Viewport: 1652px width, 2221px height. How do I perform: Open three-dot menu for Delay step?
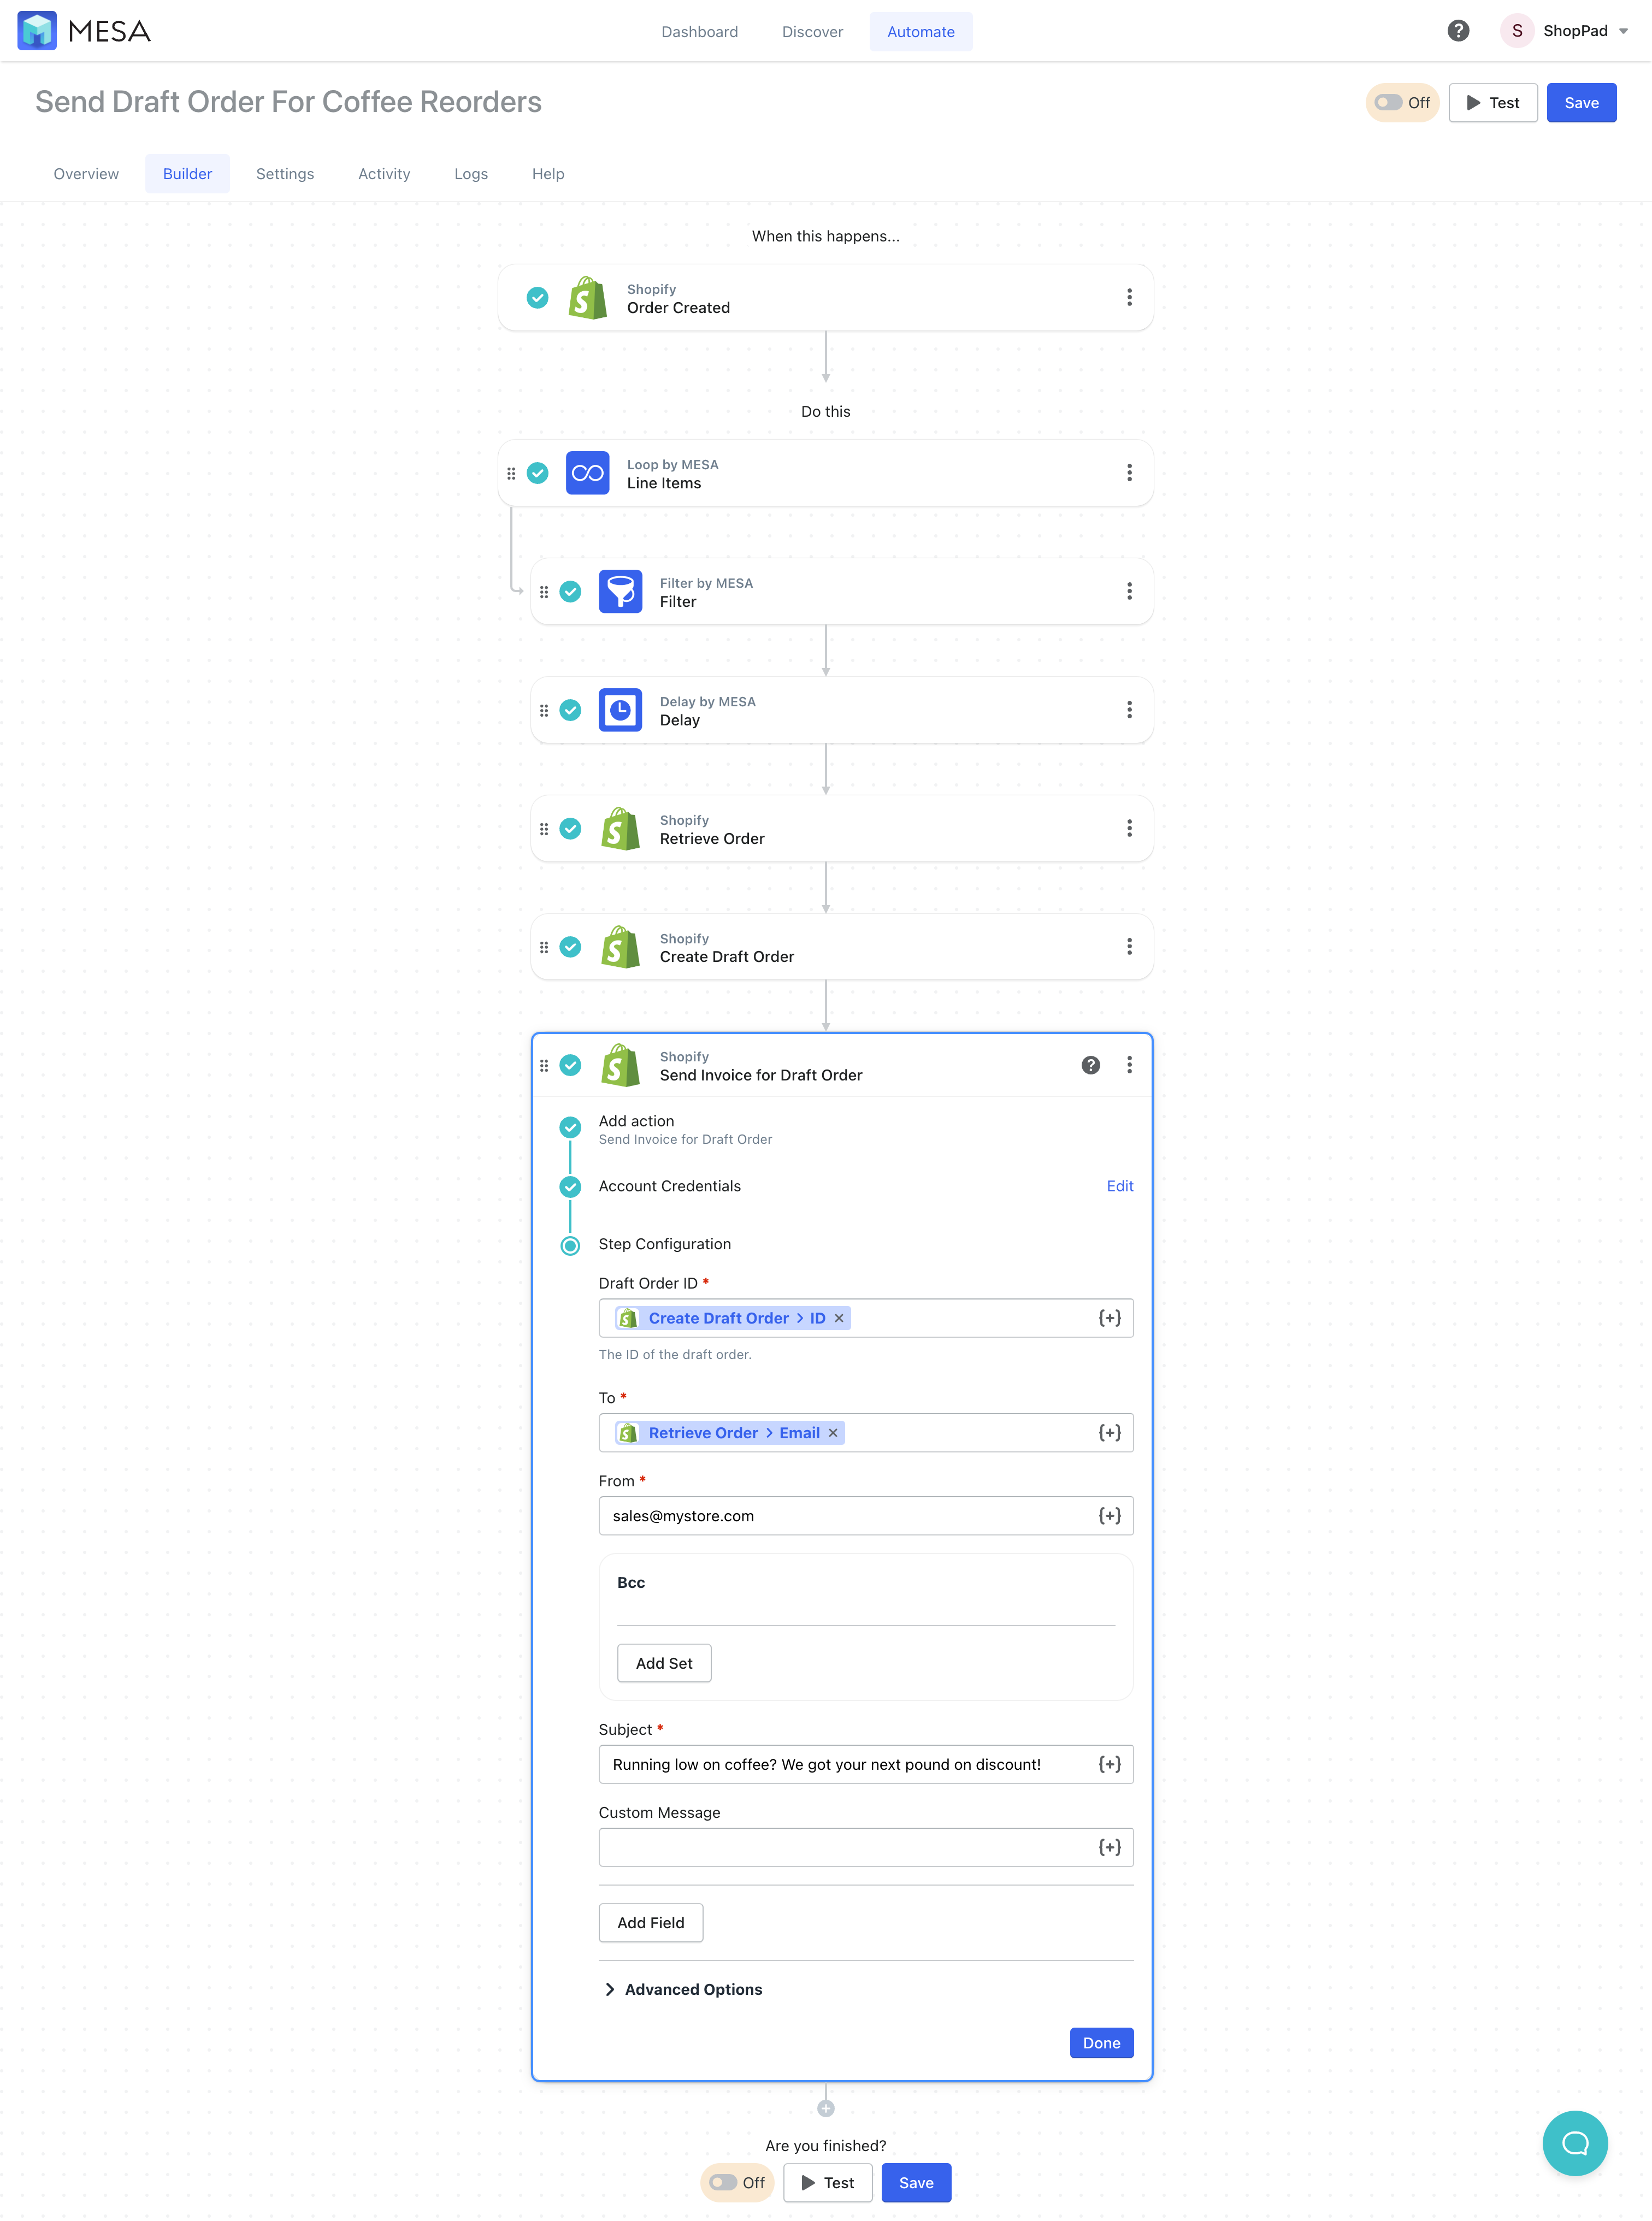(1129, 710)
